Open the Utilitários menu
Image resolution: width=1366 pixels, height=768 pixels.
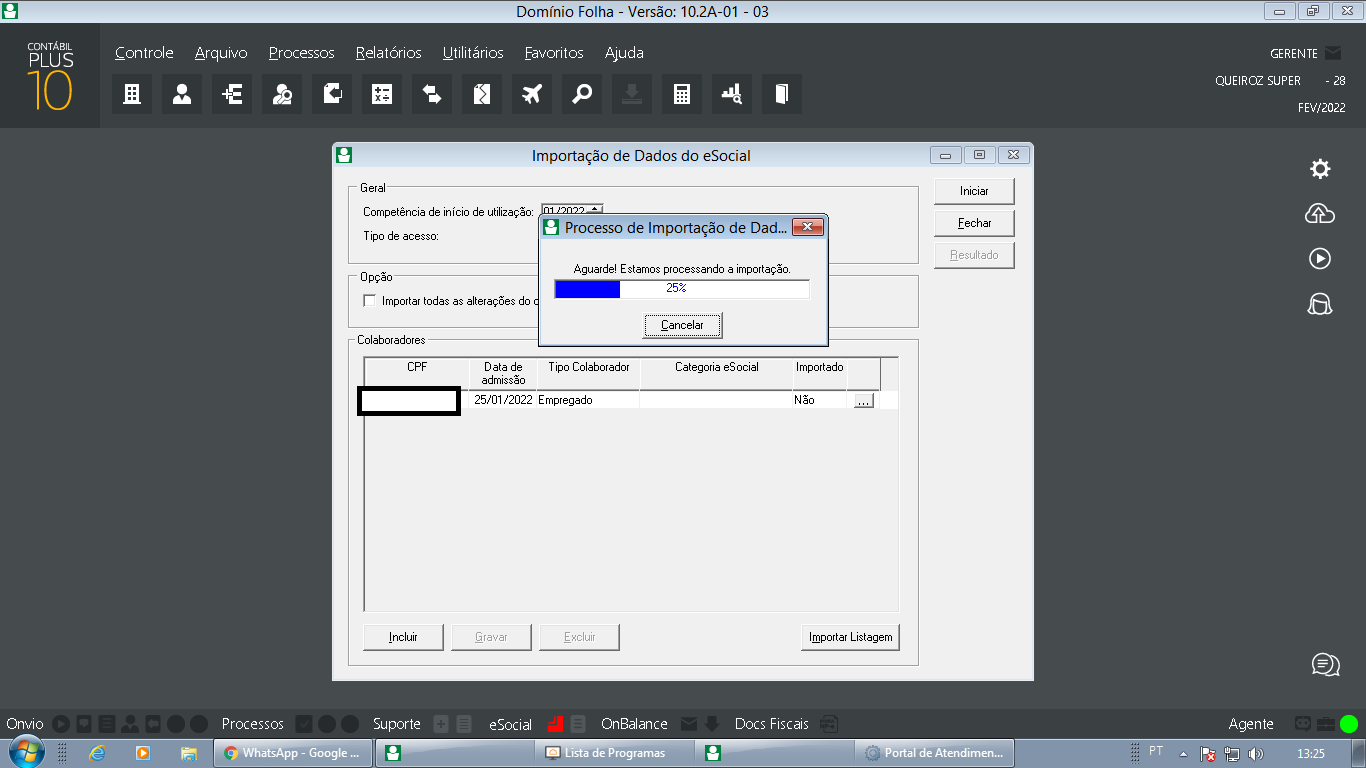coord(473,53)
